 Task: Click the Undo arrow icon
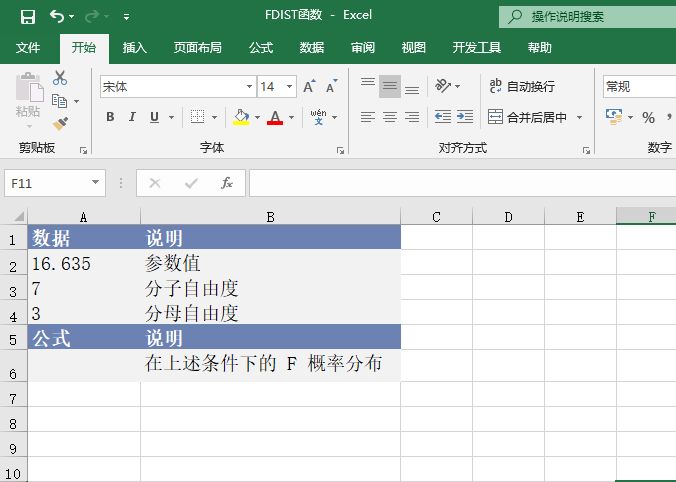(57, 16)
